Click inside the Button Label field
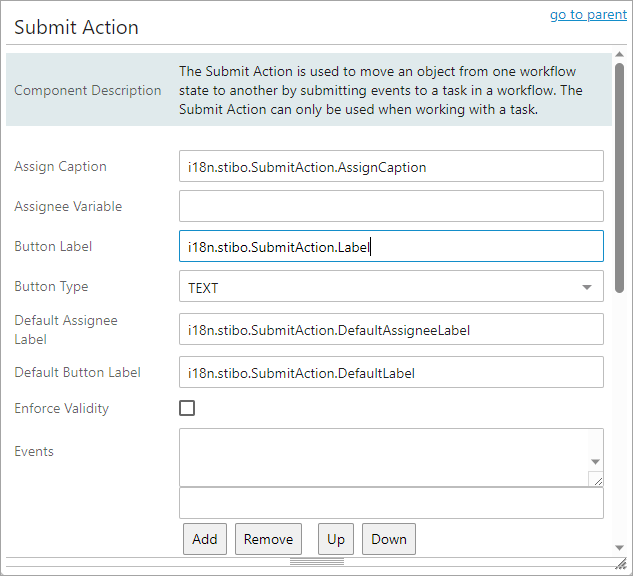633x576 pixels. coord(391,247)
